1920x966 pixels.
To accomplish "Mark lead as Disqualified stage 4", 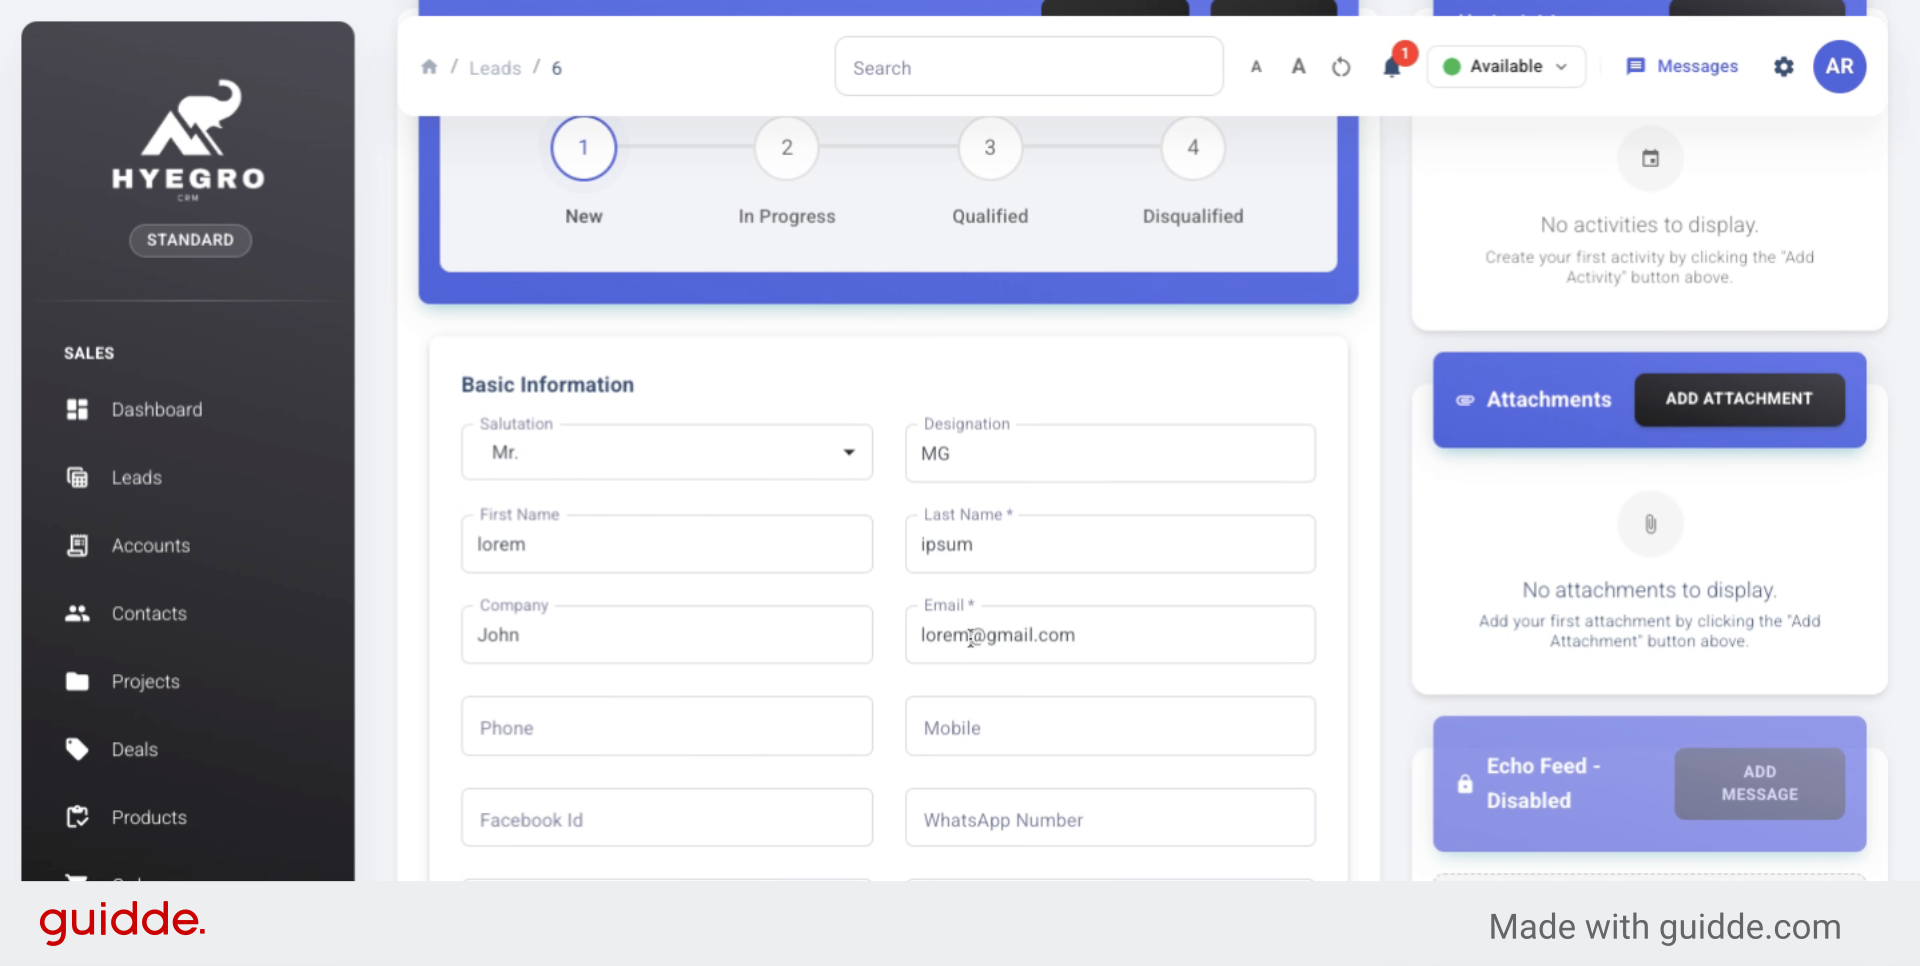I will (1192, 148).
